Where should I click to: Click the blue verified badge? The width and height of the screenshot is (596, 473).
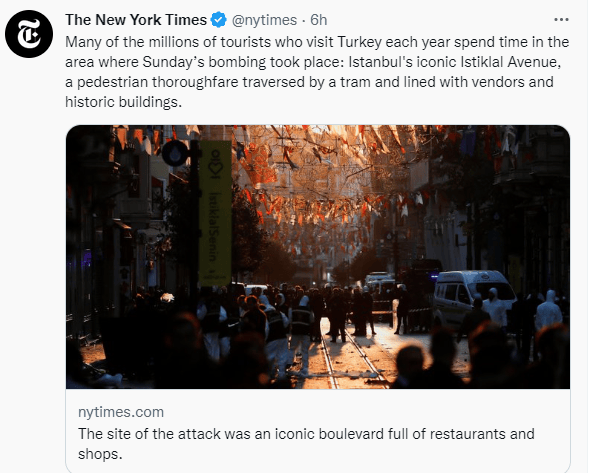coord(219,20)
